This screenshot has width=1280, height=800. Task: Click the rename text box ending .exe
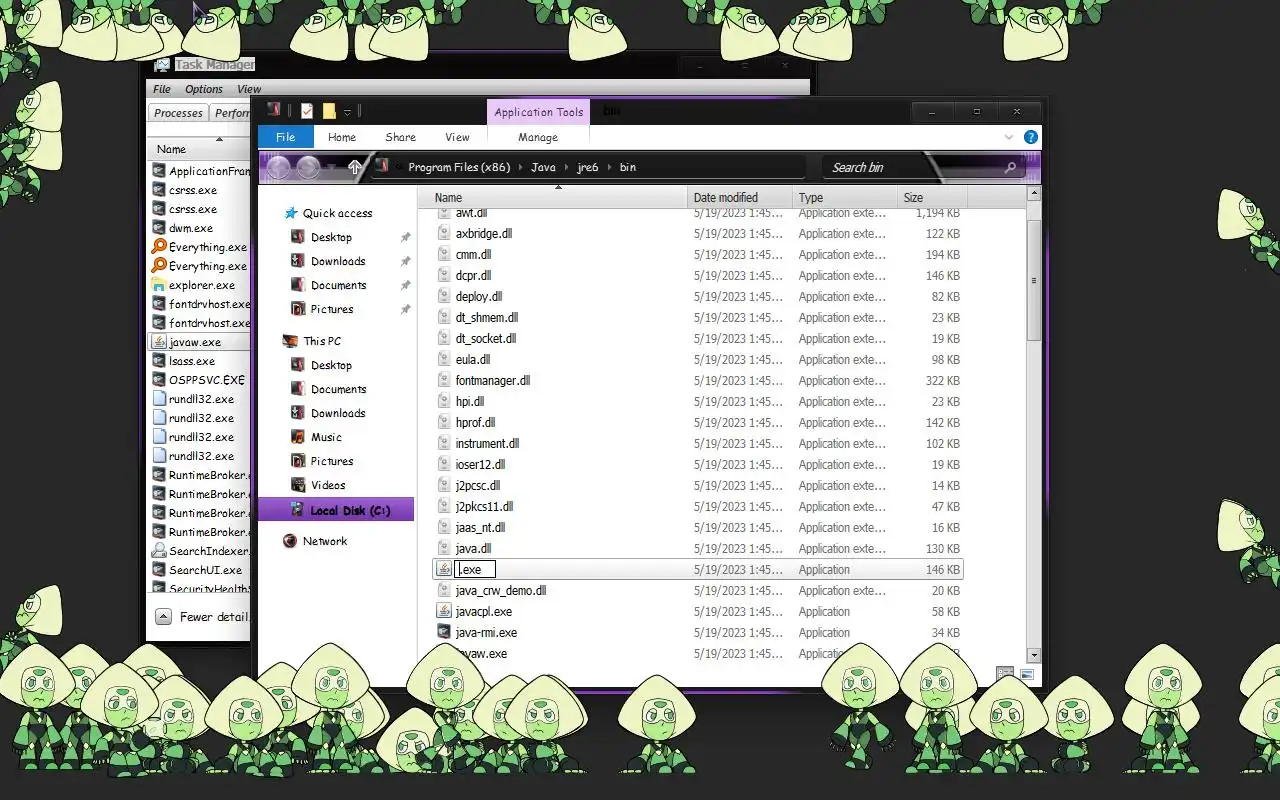[475, 570]
